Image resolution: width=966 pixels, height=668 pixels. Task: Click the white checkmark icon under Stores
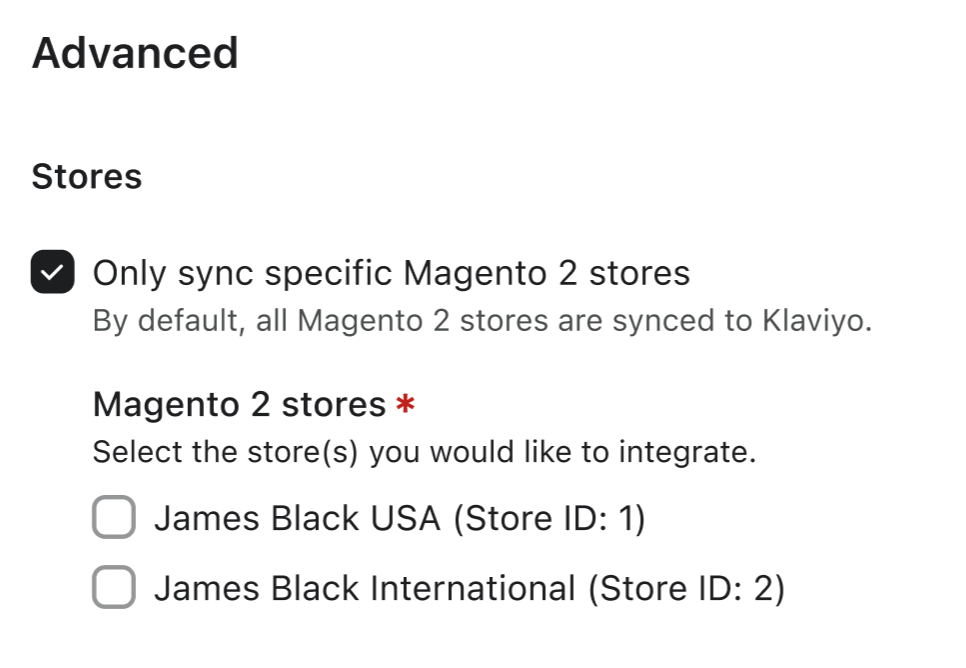[53, 273]
